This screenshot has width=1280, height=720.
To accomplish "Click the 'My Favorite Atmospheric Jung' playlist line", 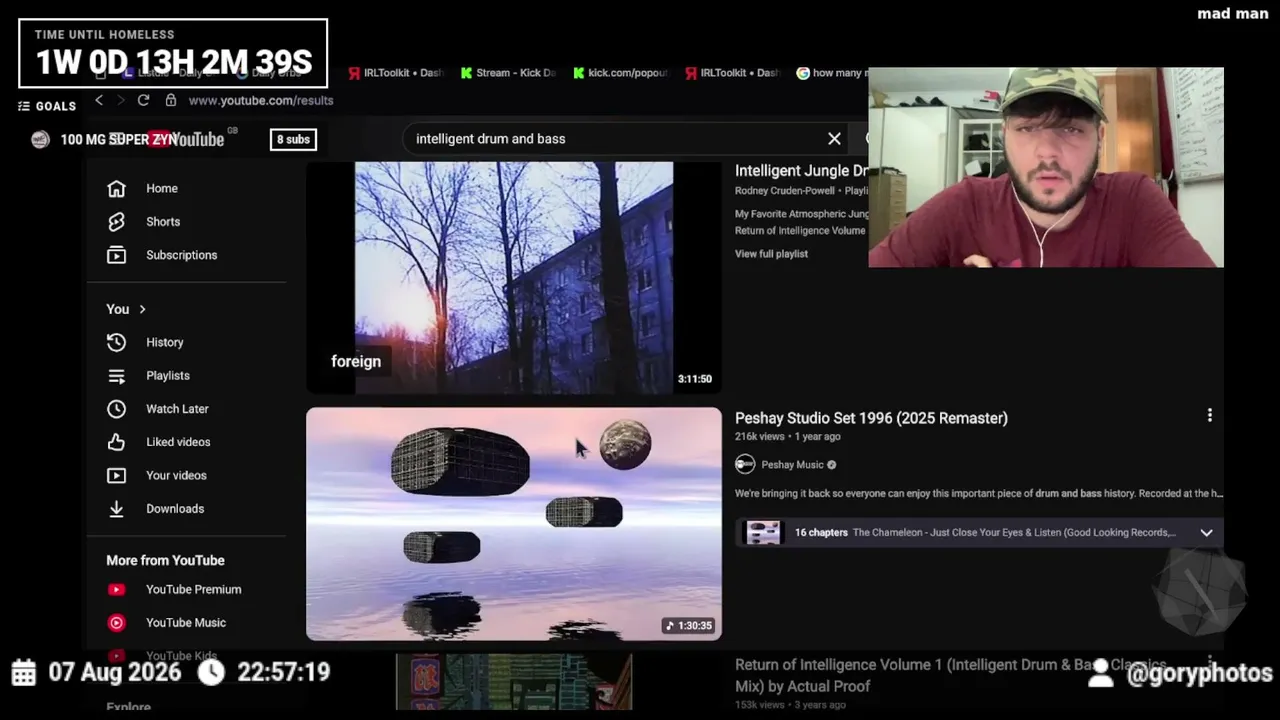I will click(x=801, y=214).
